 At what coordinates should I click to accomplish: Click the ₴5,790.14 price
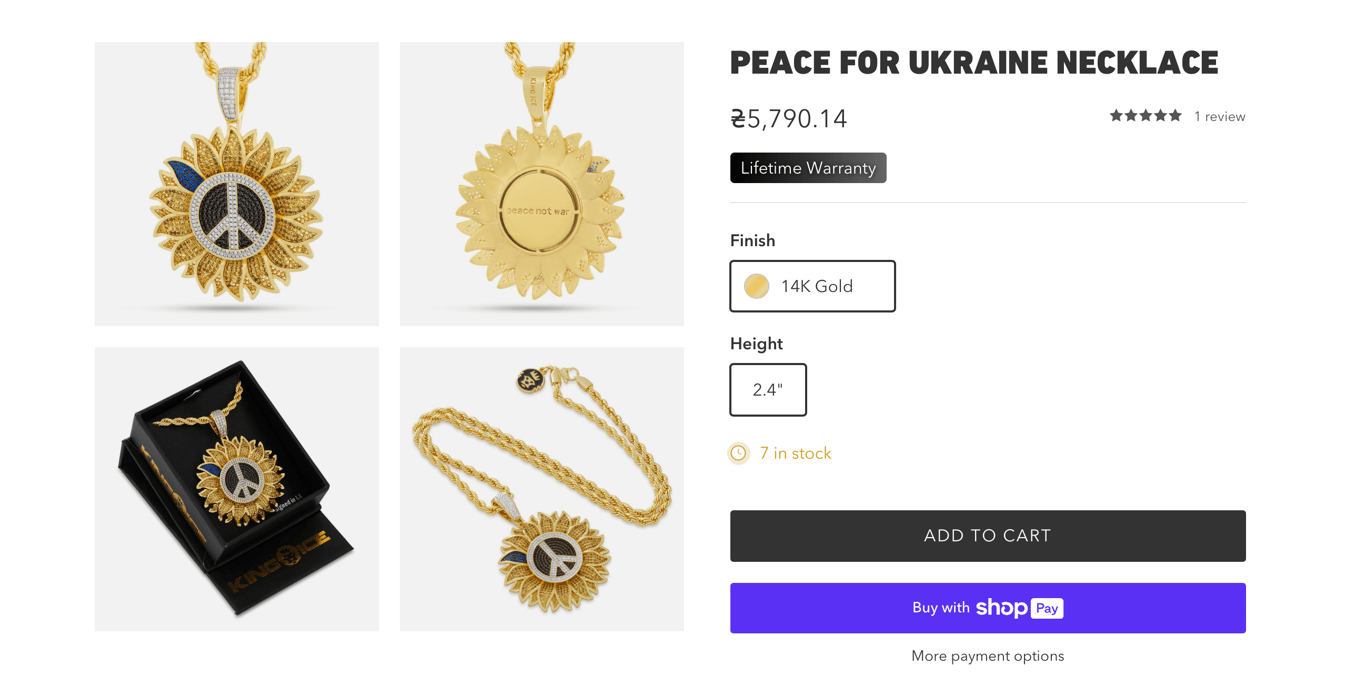(789, 119)
